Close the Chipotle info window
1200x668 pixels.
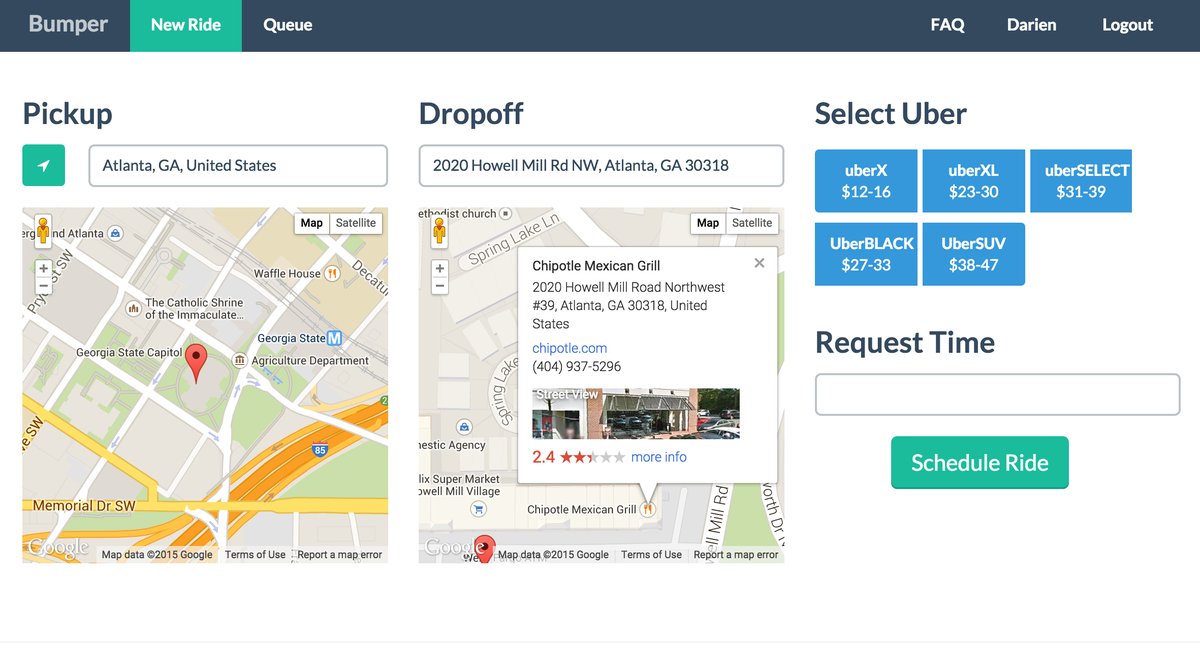tap(759, 263)
